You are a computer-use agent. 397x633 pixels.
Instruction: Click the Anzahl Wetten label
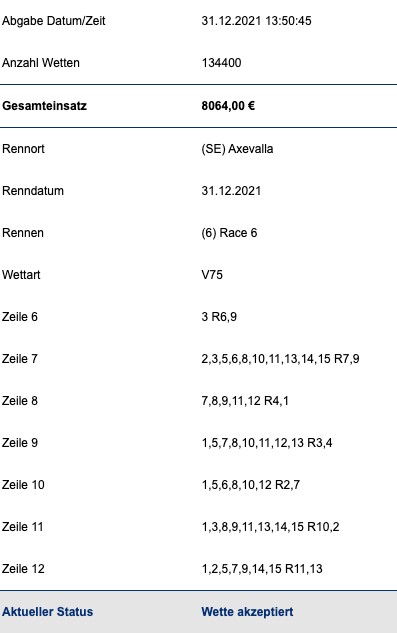(x=41, y=63)
